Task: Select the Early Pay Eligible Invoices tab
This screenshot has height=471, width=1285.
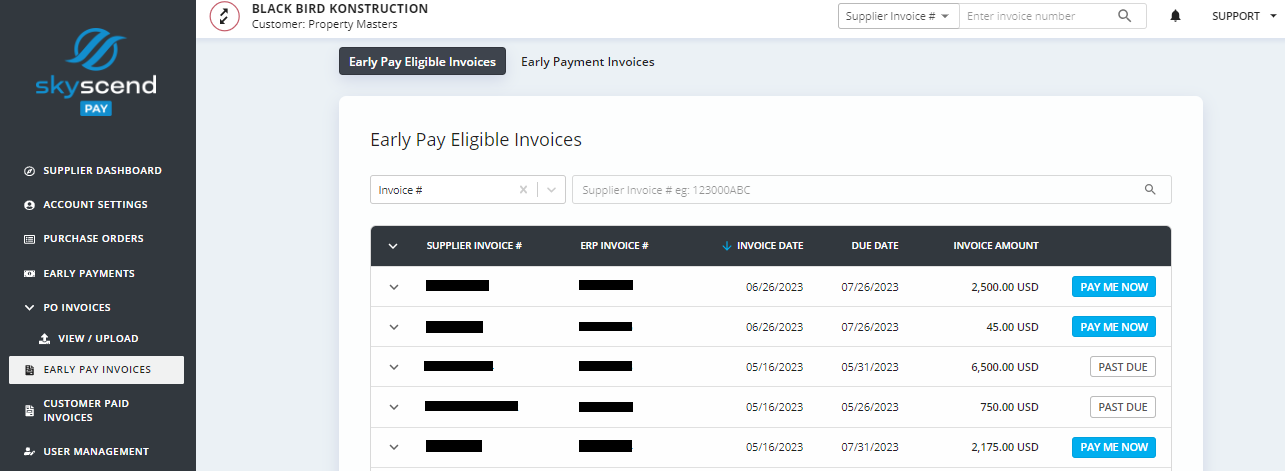Action: pyautogui.click(x=422, y=62)
